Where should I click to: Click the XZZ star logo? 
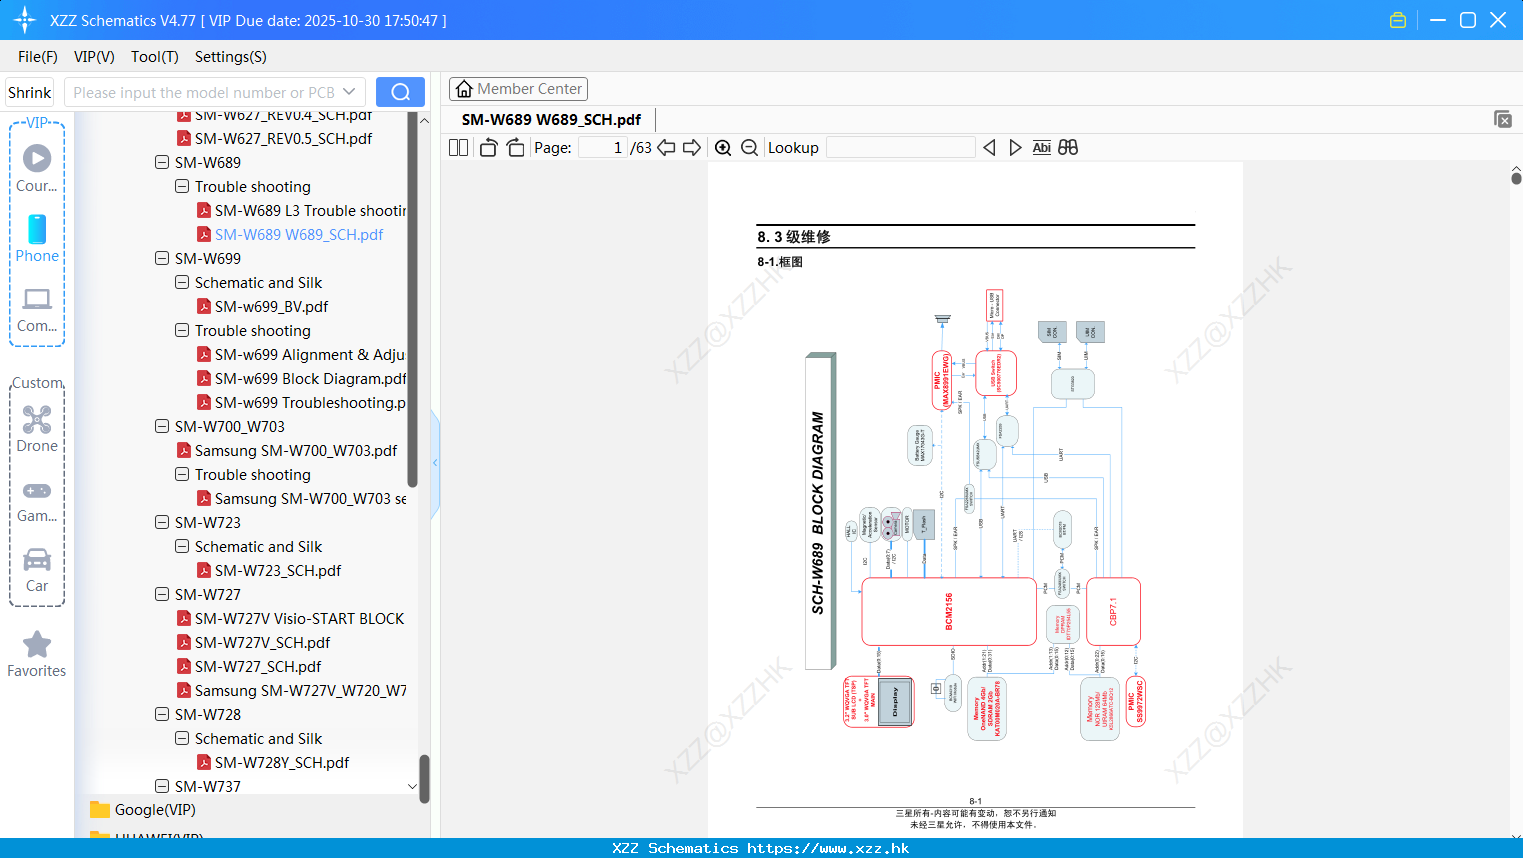tap(25, 20)
